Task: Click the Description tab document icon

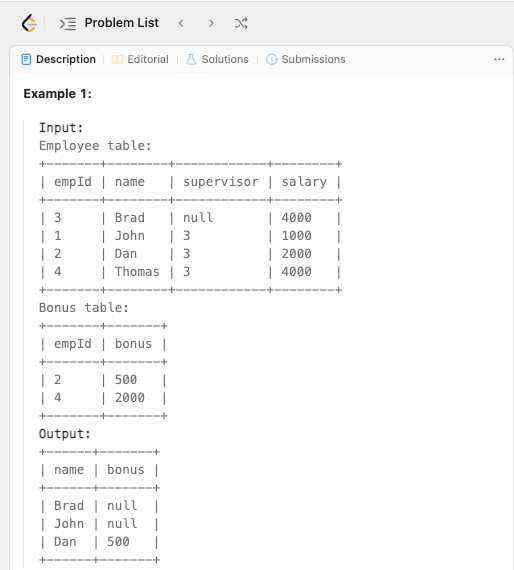Action: (x=26, y=59)
